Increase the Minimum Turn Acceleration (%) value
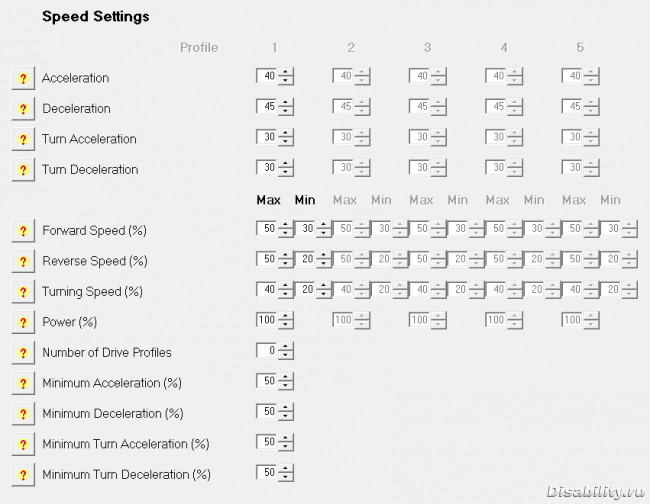Image resolution: width=650 pixels, height=504 pixels. tap(285, 438)
